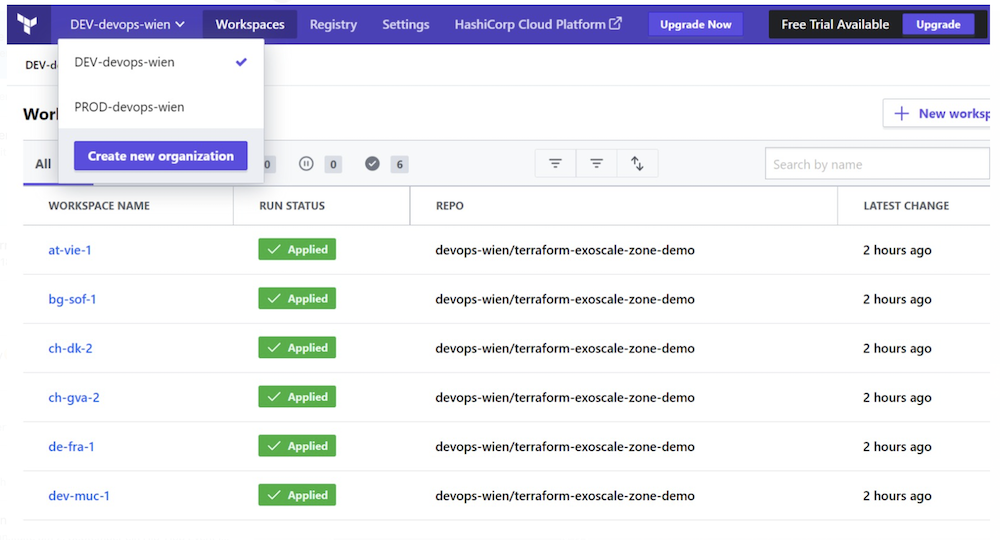Image resolution: width=1000 pixels, height=540 pixels.
Task: Click the Free Trial Available label
Action: pyautogui.click(x=835, y=24)
